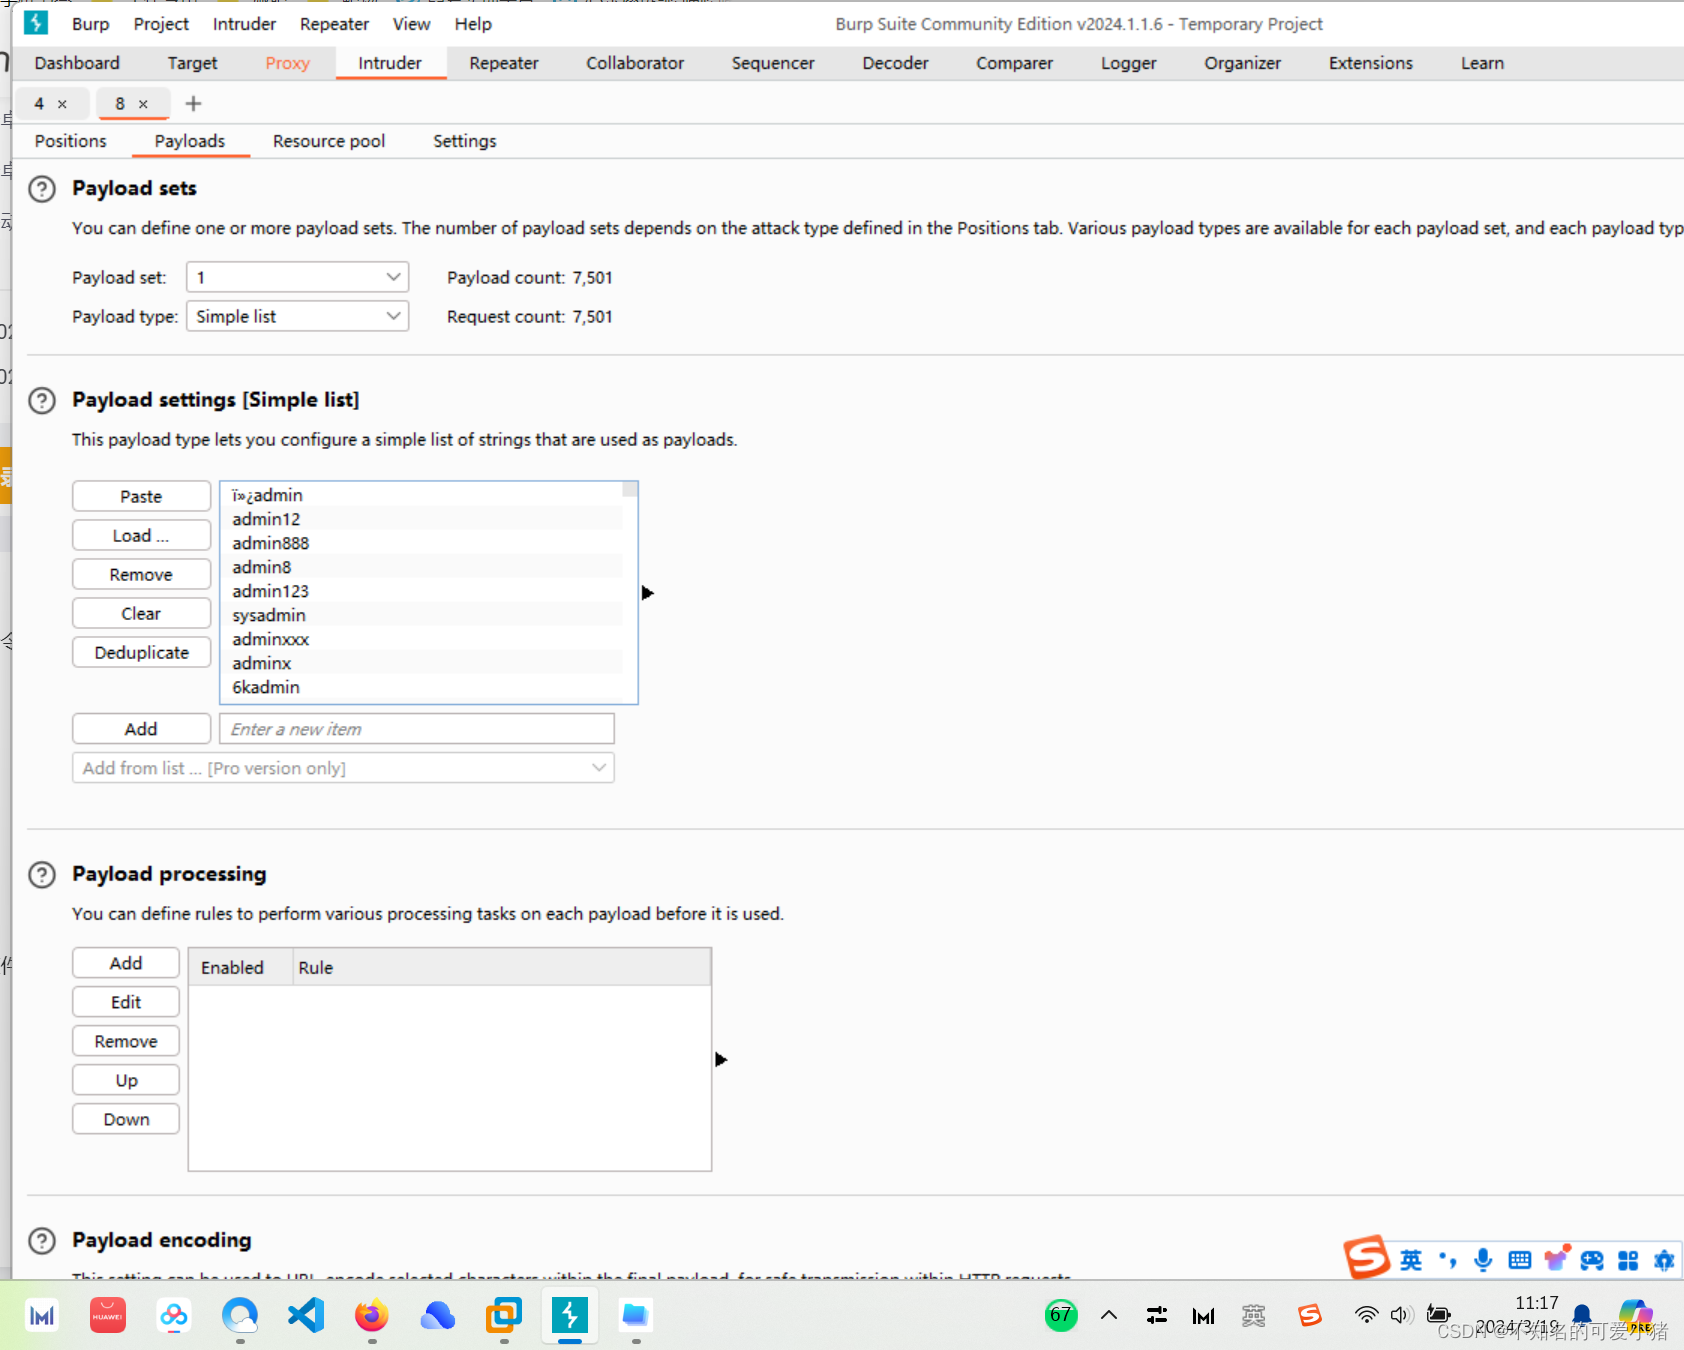
Task: Click the Enabled column header
Action: (x=240, y=967)
